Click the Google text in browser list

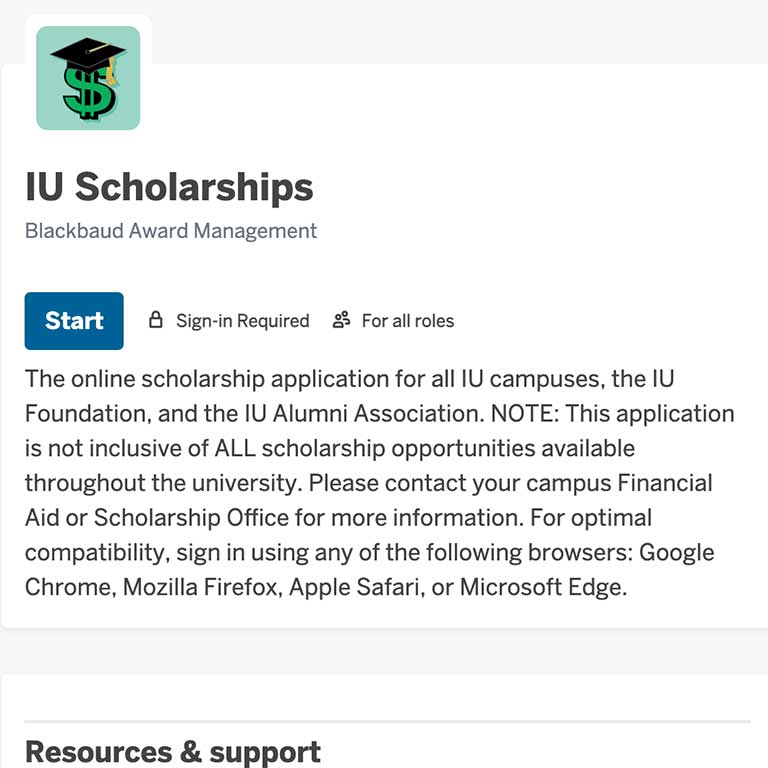point(677,552)
